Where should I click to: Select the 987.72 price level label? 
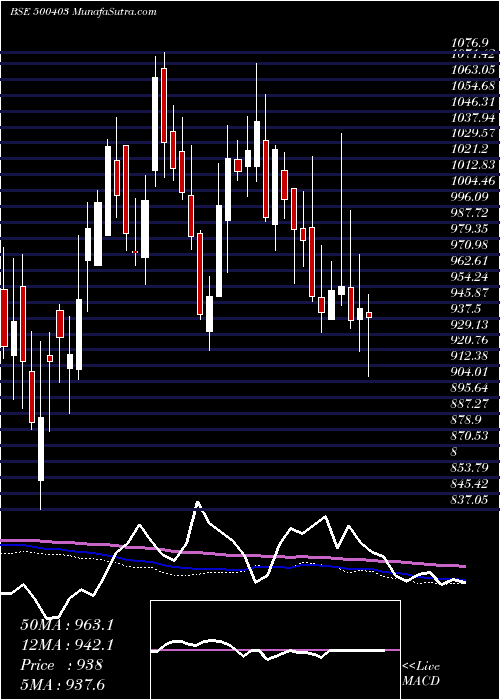tap(469, 212)
